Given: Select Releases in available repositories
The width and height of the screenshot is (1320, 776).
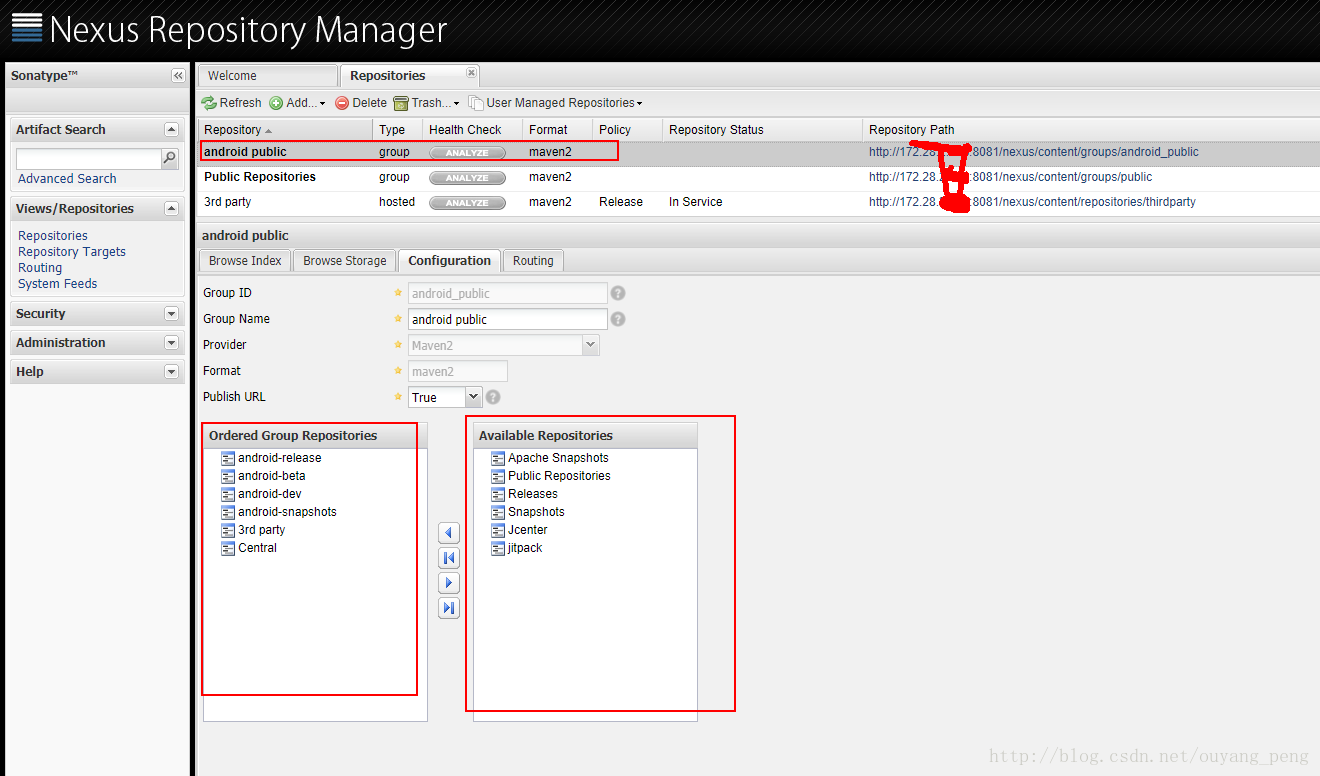Looking at the screenshot, I should pos(533,494).
